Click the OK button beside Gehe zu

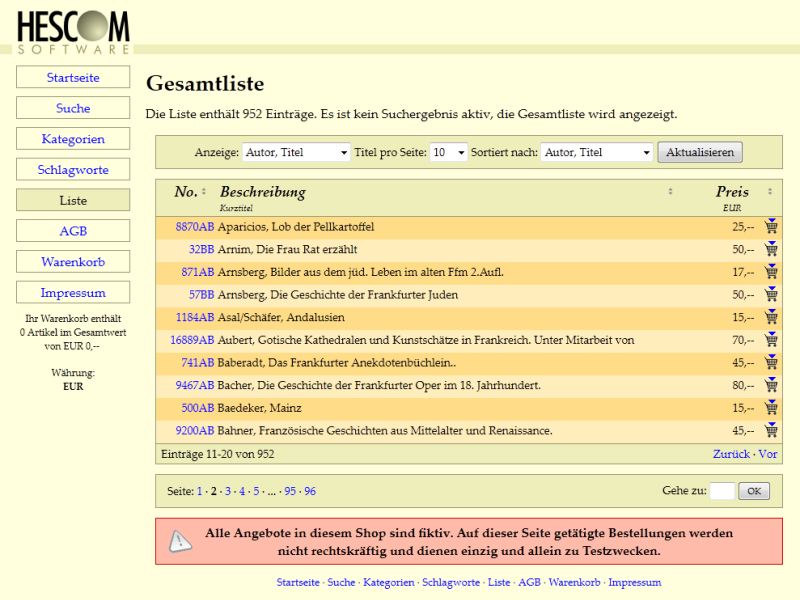[x=754, y=491]
